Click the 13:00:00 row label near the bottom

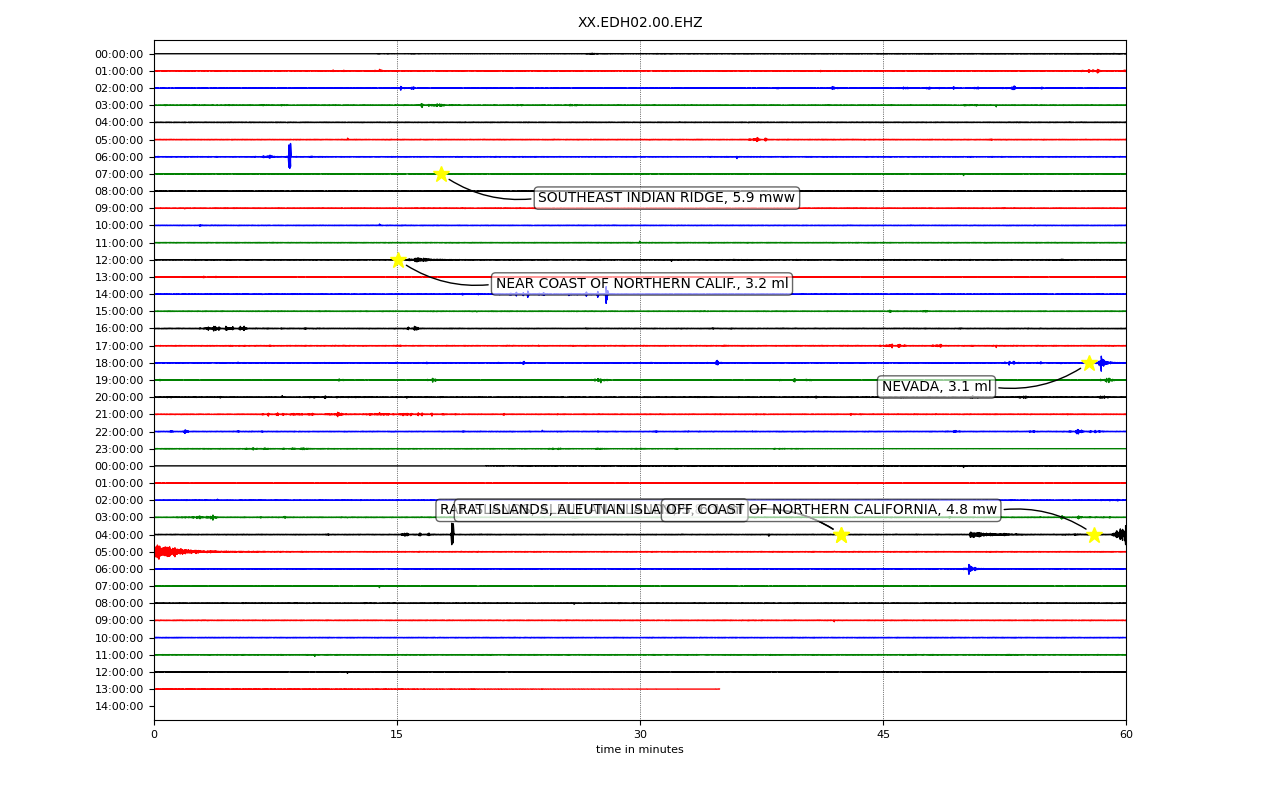click(x=119, y=689)
